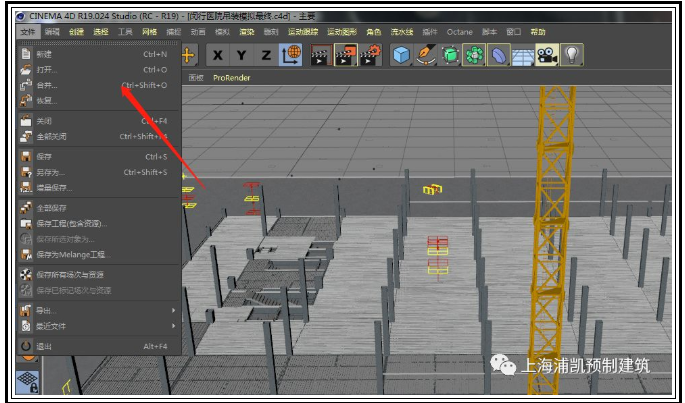
Task: Choose 关闭 (Close) menu entry
Action: coord(99,121)
